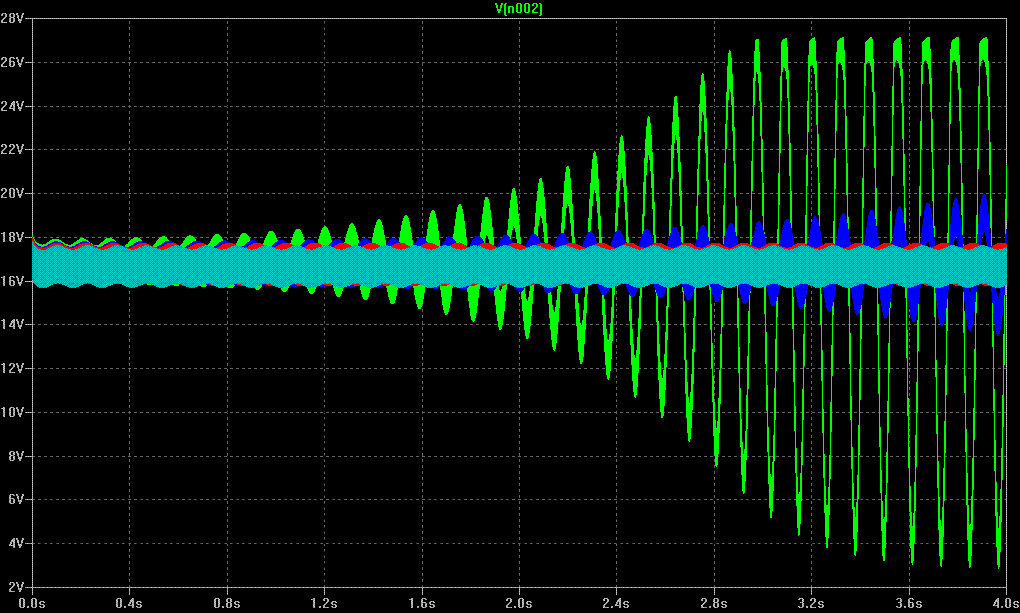
Task: Click the 14V vertical axis label
Action: pos(12,324)
